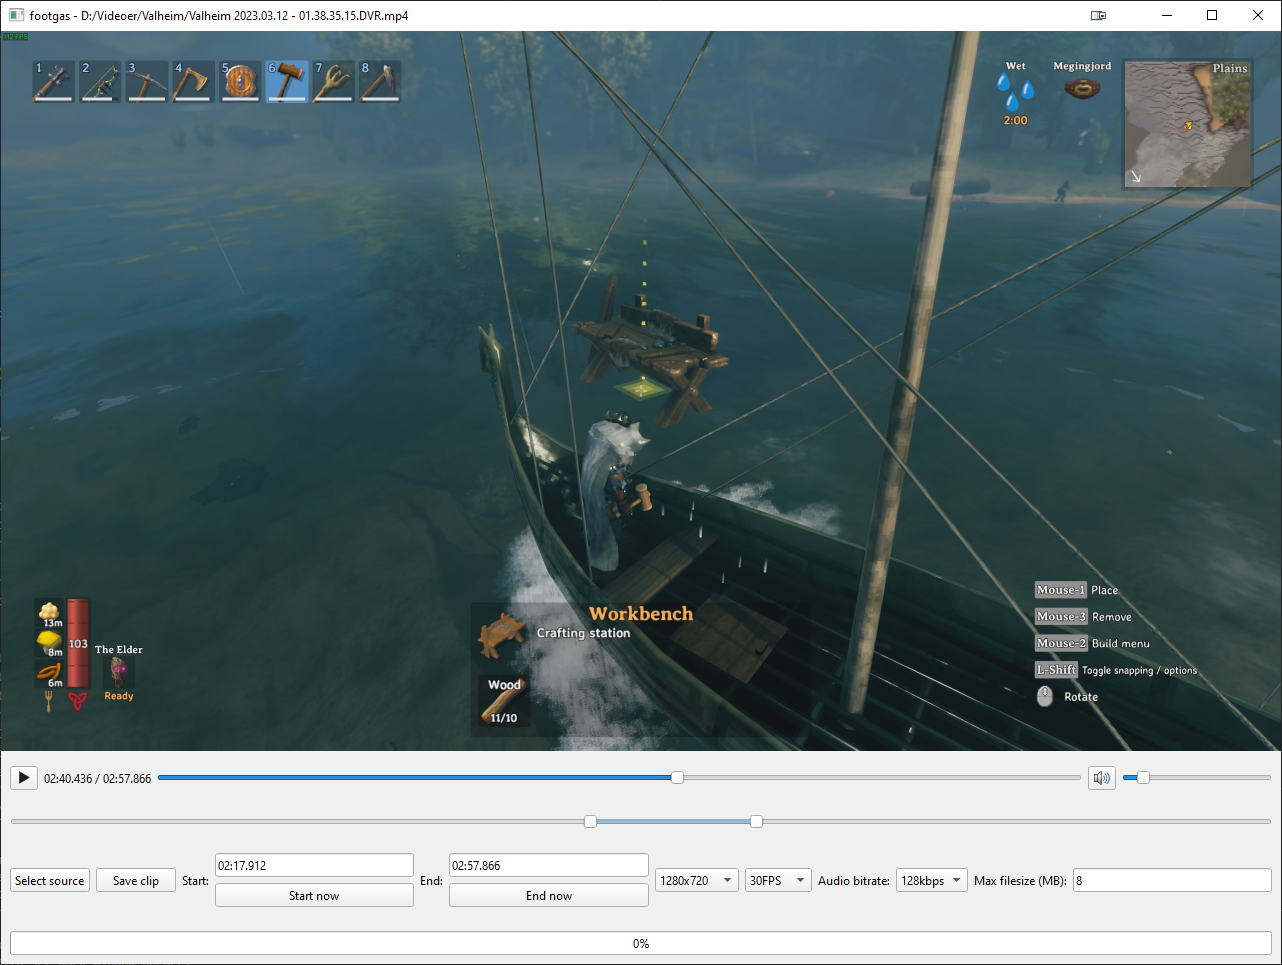Click the Megingjord belt status icon
1282x965 pixels.
pos(1082,89)
